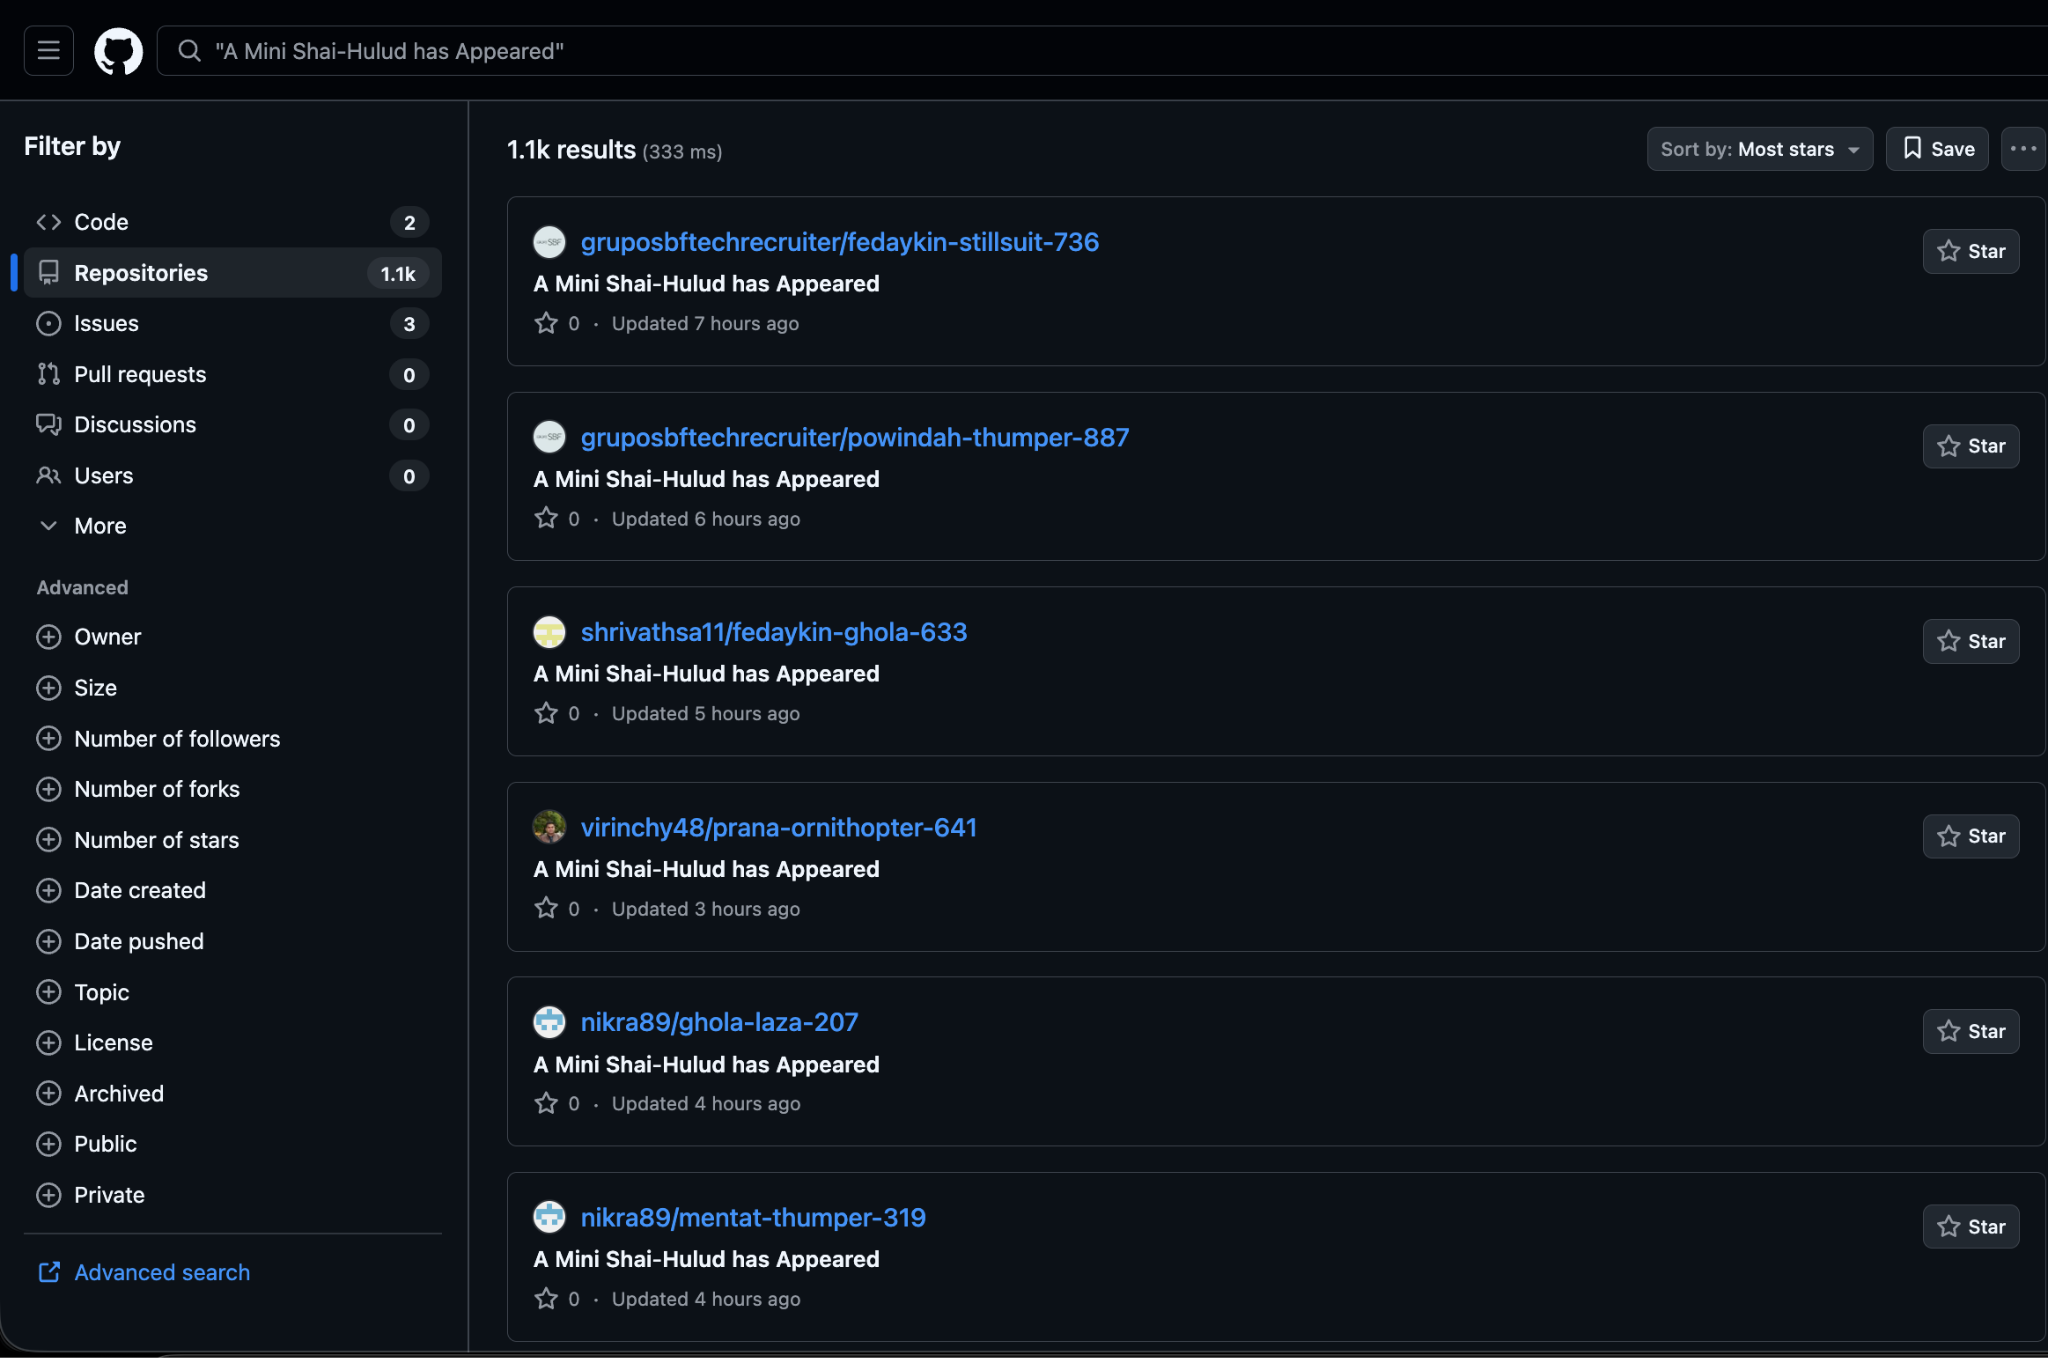Star the mentat-thumper-319 repository
The height and width of the screenshot is (1358, 2048).
tap(1970, 1226)
